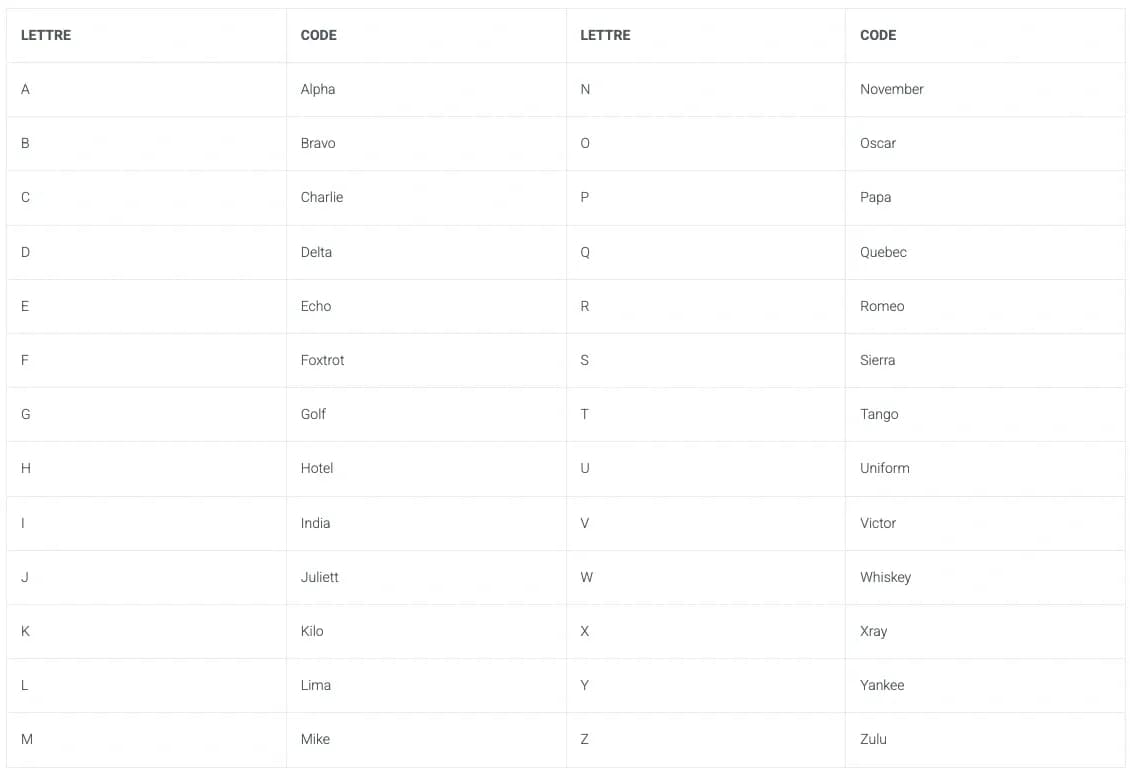Click the November cell
Image resolution: width=1130 pixels, height=775 pixels.
pos(891,89)
